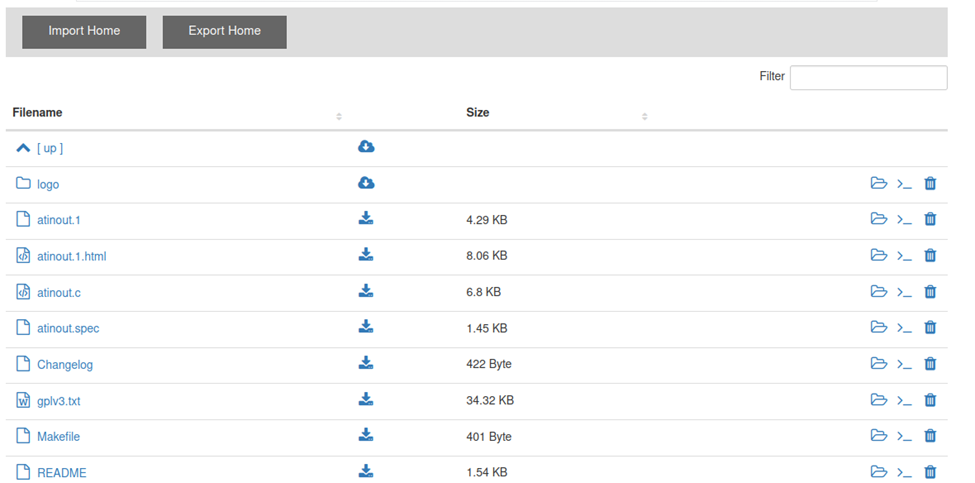
Task: Open logo folder with the folder-open icon
Action: pyautogui.click(x=878, y=183)
